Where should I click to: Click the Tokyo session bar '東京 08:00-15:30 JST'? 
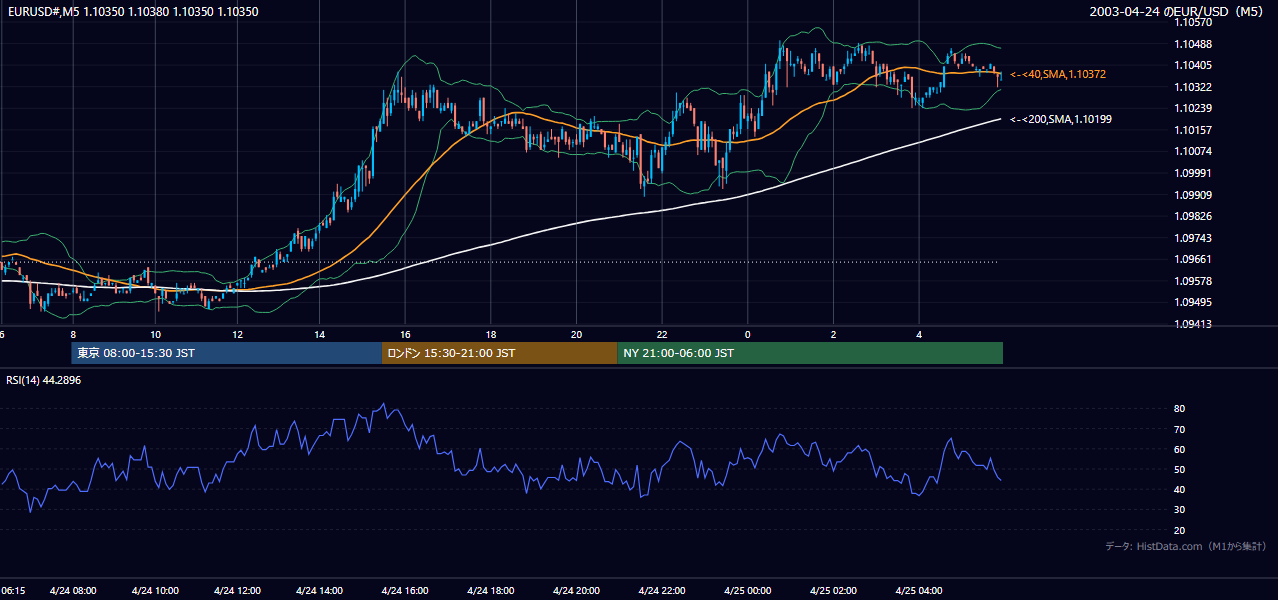coord(227,353)
